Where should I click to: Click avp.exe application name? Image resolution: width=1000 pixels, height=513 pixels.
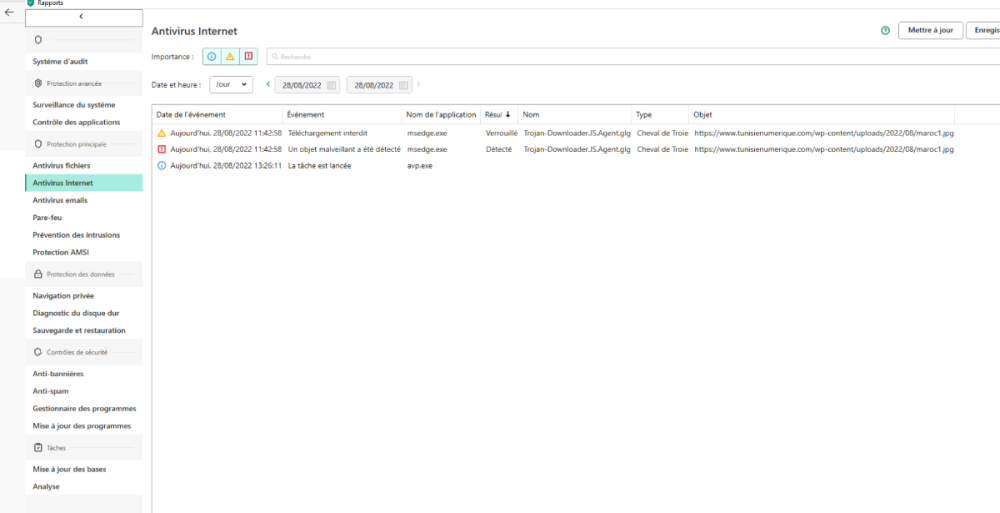coord(419,166)
